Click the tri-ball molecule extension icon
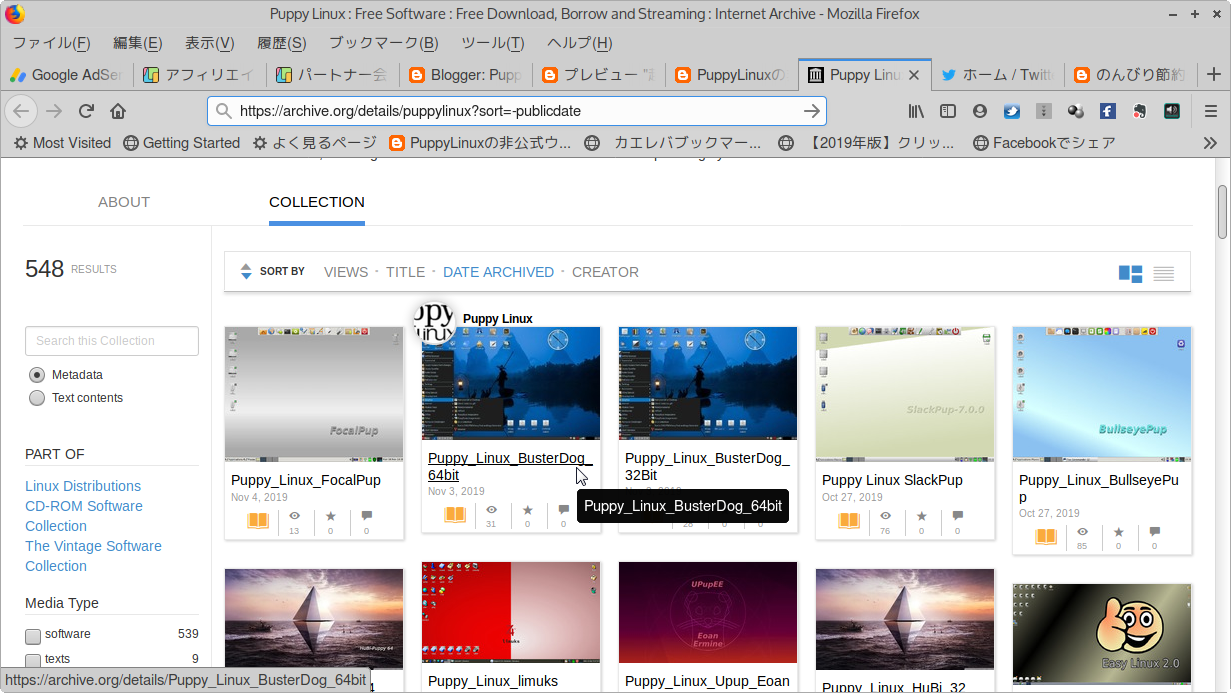The width and height of the screenshot is (1231, 693). [1075, 111]
